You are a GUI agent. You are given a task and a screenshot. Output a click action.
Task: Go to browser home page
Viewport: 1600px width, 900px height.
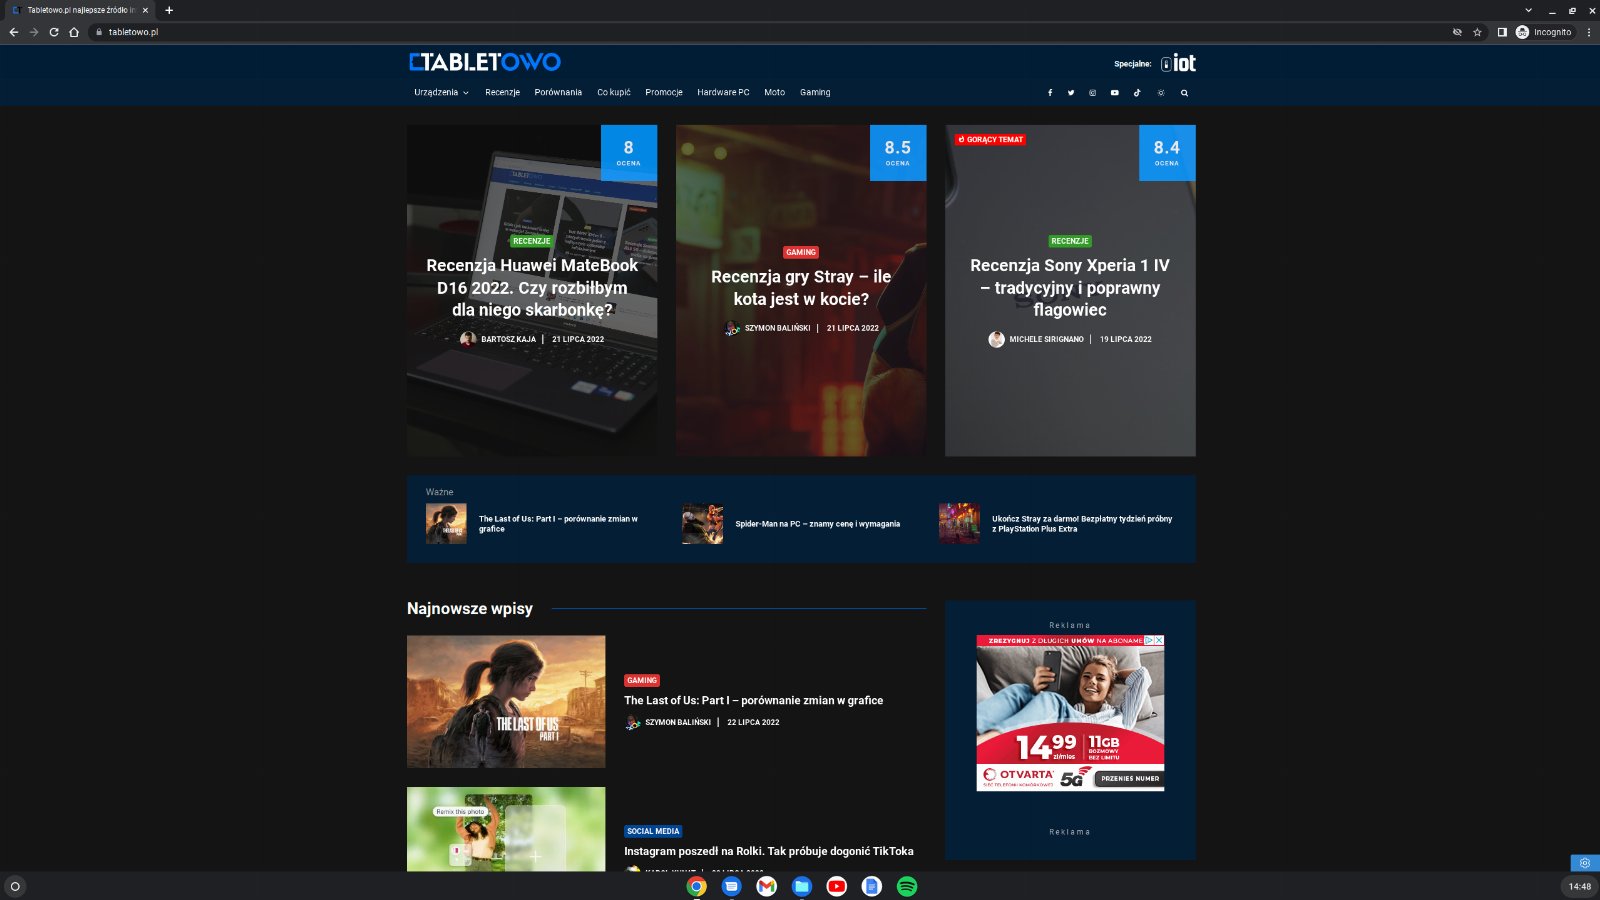pyautogui.click(x=74, y=32)
